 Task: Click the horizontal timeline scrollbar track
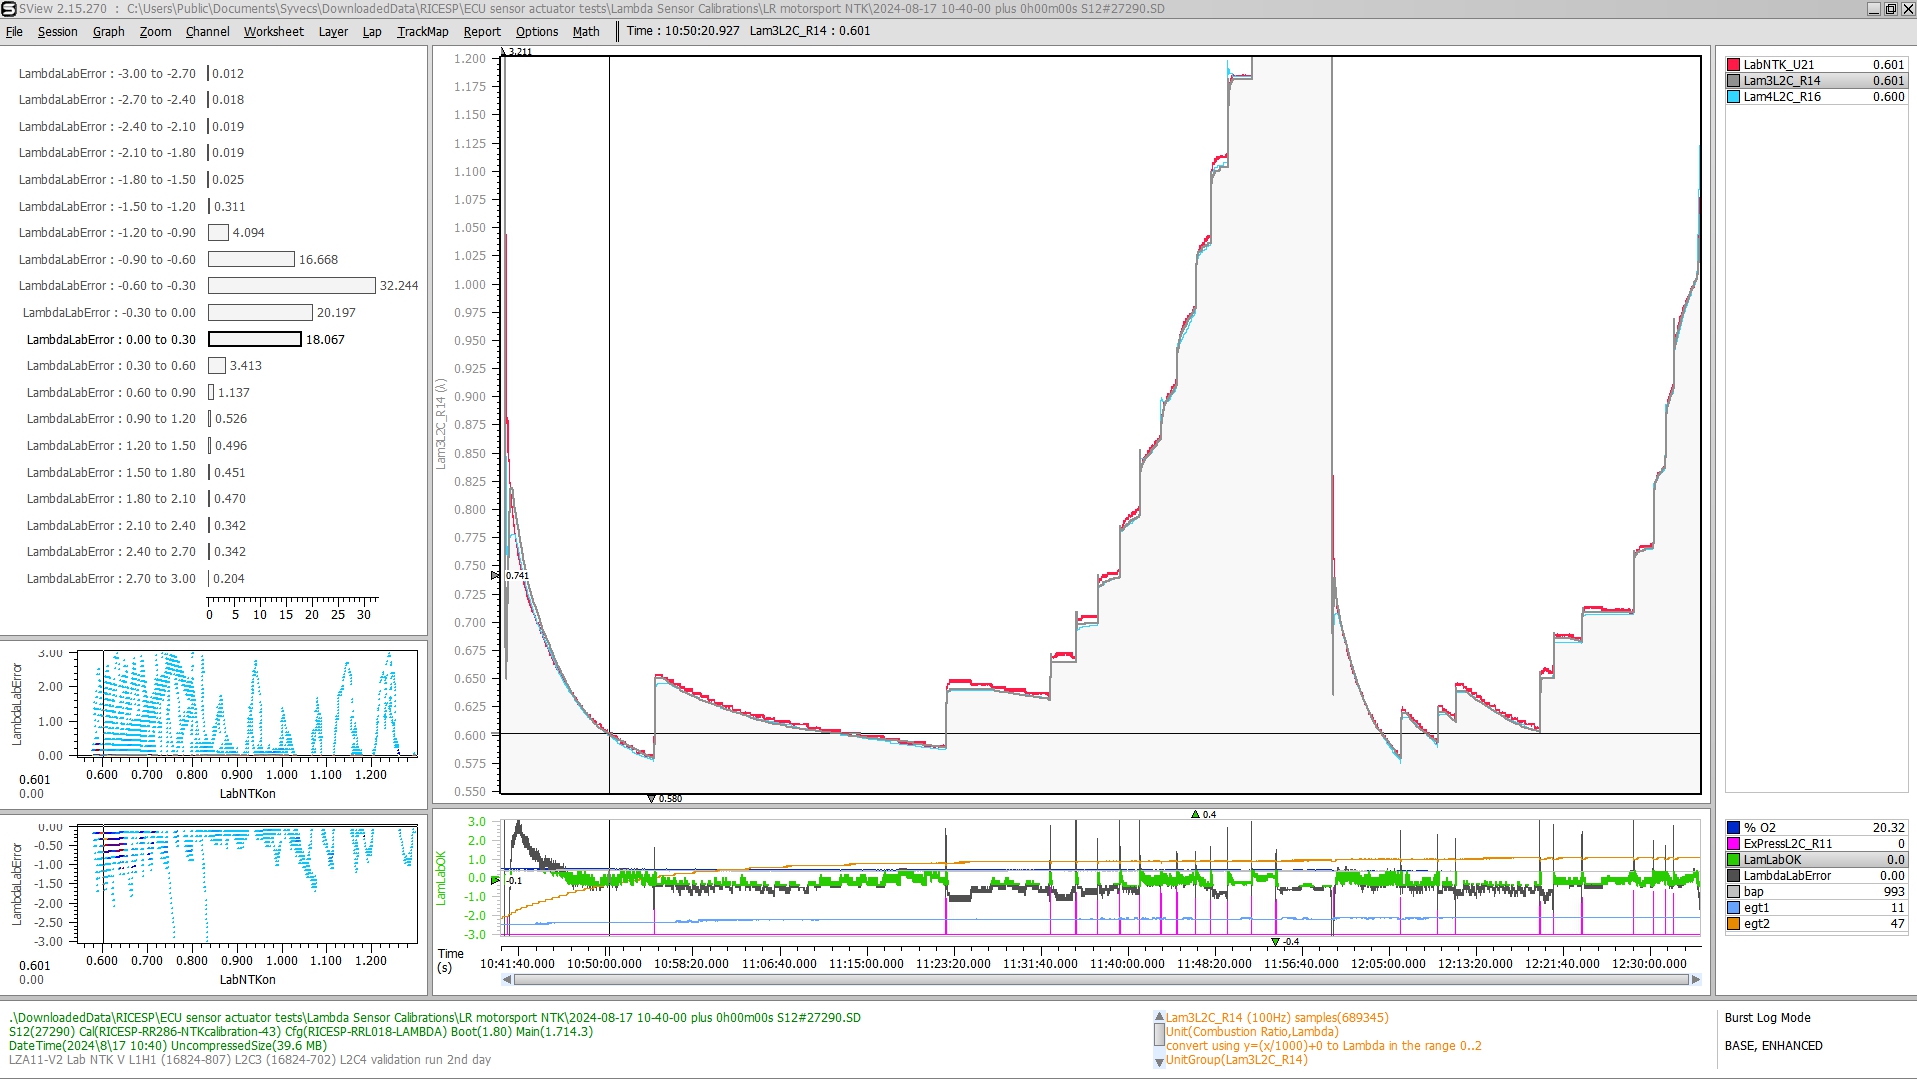click(1100, 980)
